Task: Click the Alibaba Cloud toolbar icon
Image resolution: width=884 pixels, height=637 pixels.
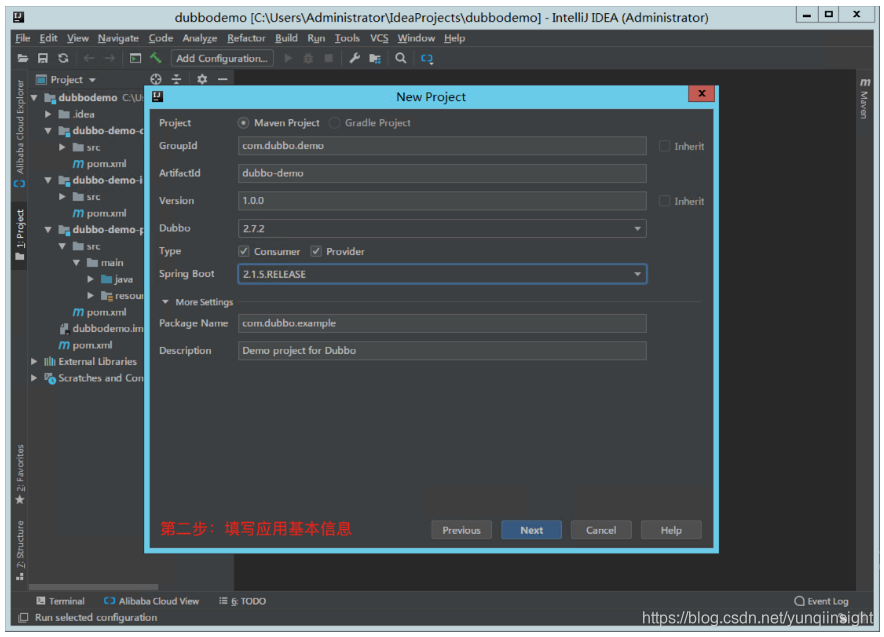Action: 427,58
